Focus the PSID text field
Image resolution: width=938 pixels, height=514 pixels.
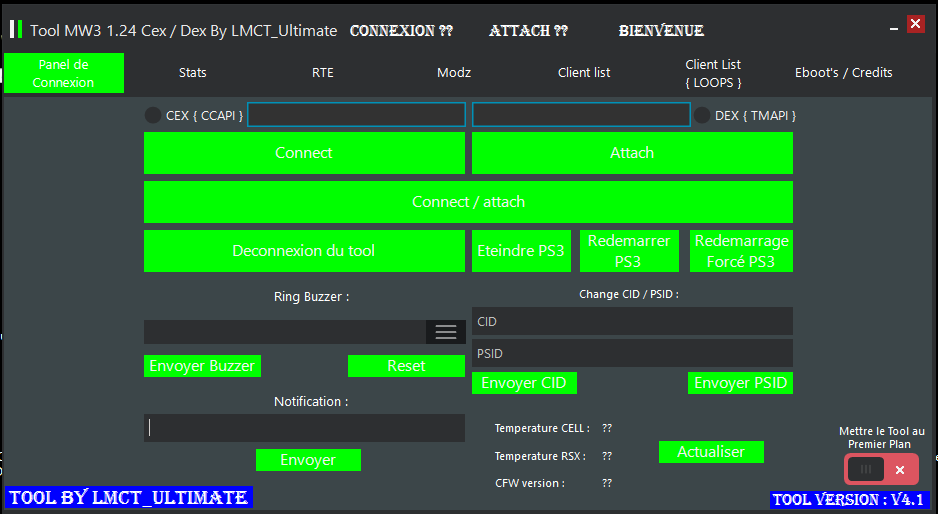pyautogui.click(x=632, y=353)
